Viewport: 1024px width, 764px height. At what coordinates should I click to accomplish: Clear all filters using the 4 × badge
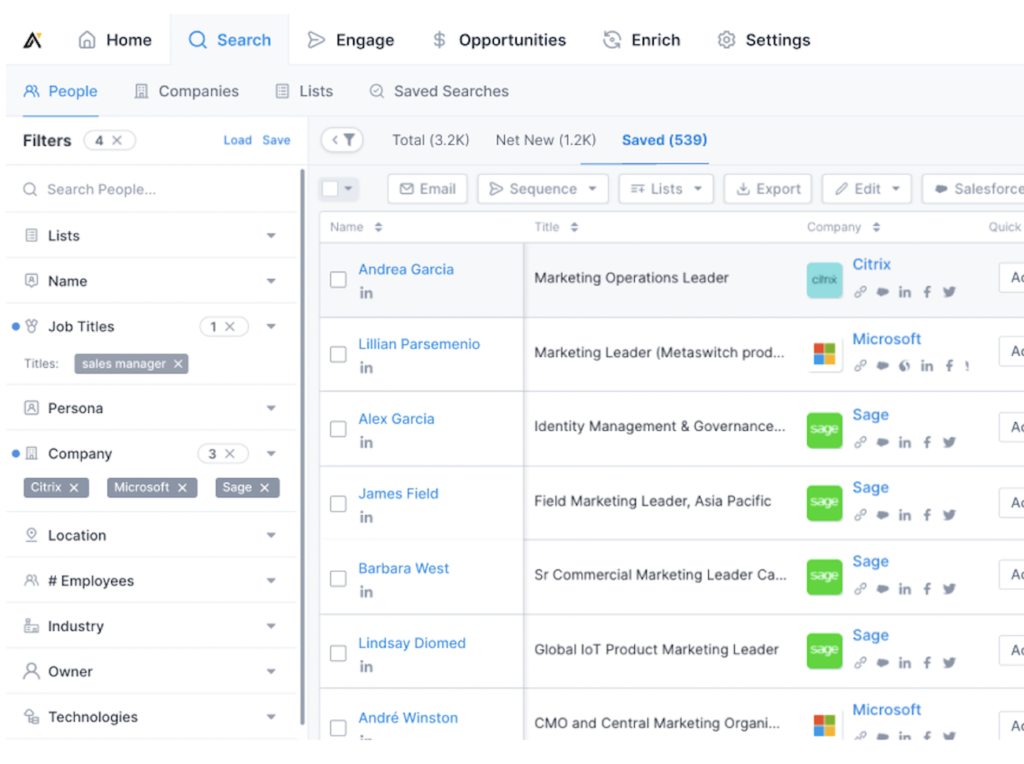(109, 140)
